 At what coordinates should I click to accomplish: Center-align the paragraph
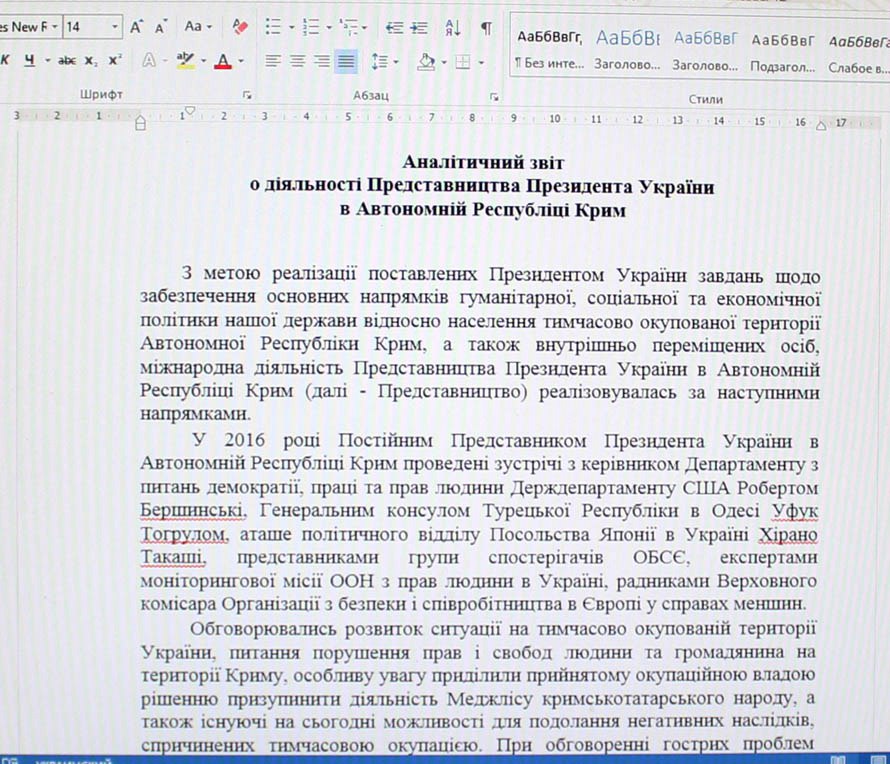pyautogui.click(x=297, y=61)
